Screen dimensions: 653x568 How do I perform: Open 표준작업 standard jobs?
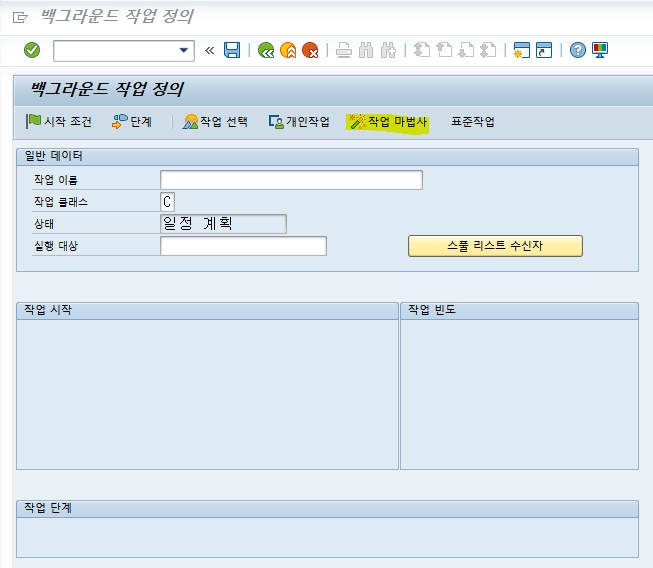(473, 122)
